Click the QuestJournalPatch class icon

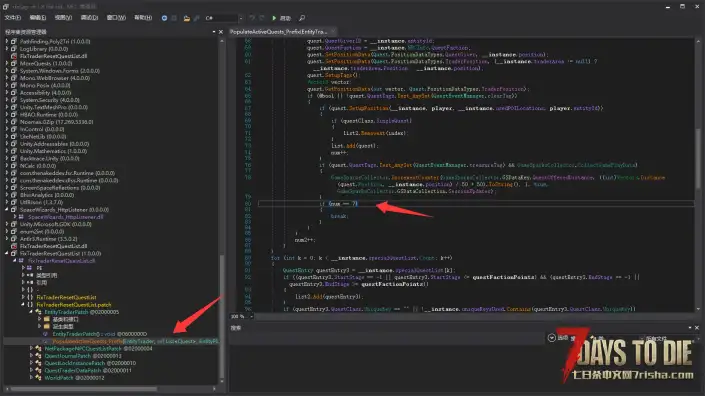pyautogui.click(x=38, y=356)
